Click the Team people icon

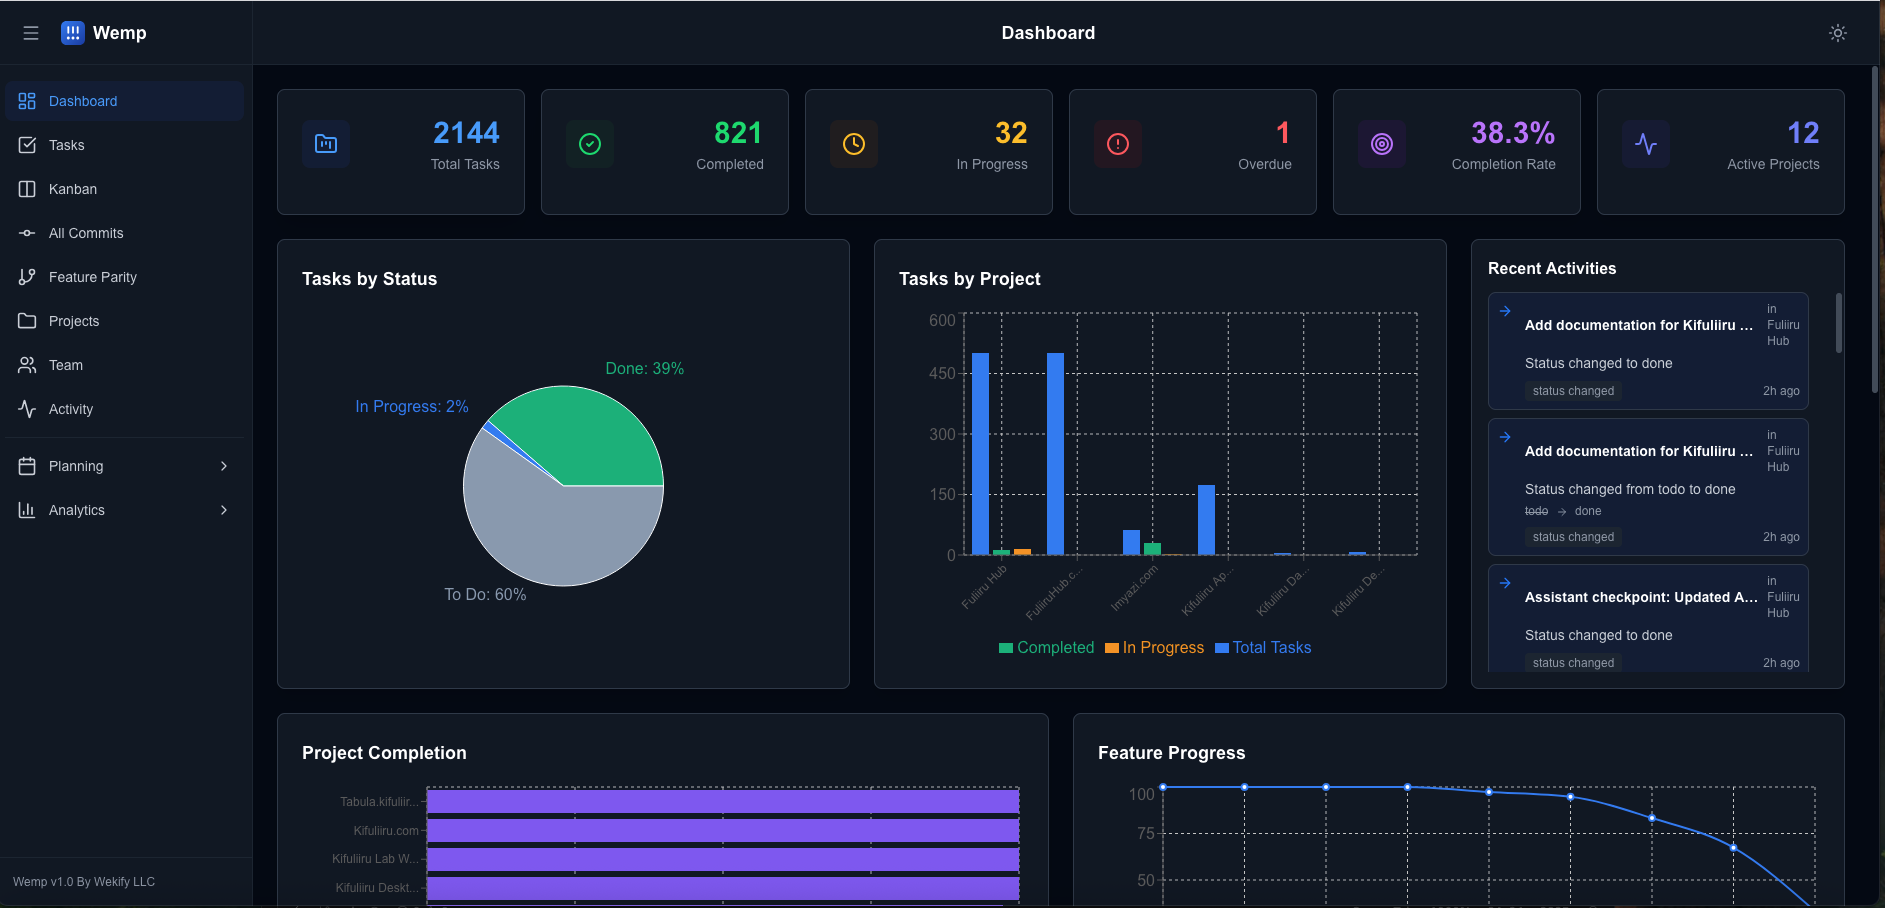(27, 365)
